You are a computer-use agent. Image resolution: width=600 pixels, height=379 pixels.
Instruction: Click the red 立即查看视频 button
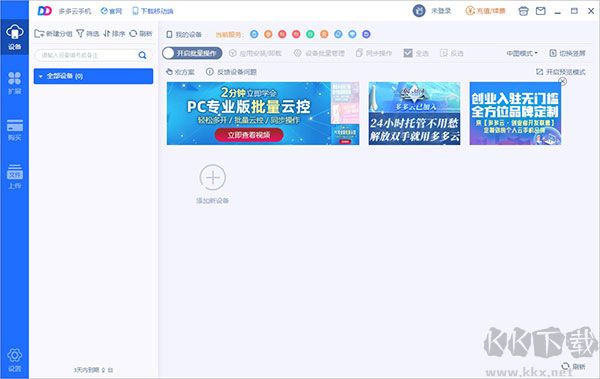tap(249, 135)
